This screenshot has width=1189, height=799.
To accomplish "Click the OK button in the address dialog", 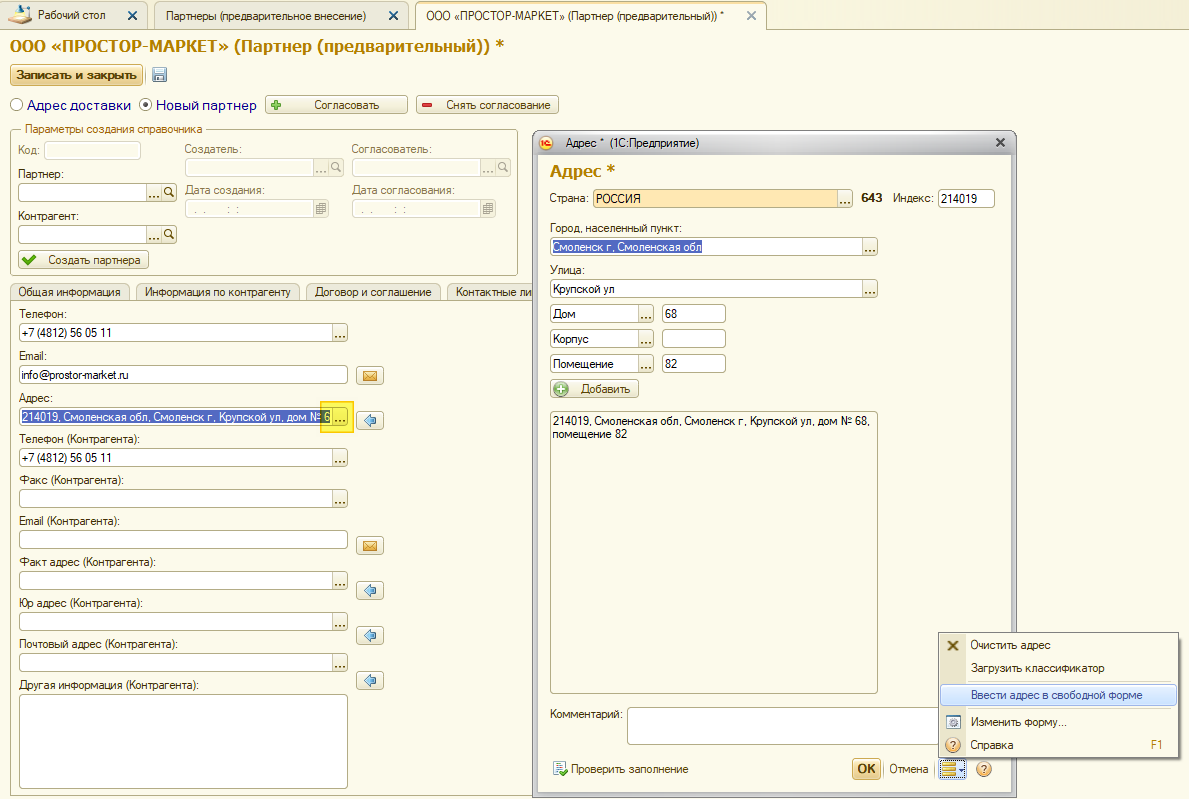I will (866, 769).
